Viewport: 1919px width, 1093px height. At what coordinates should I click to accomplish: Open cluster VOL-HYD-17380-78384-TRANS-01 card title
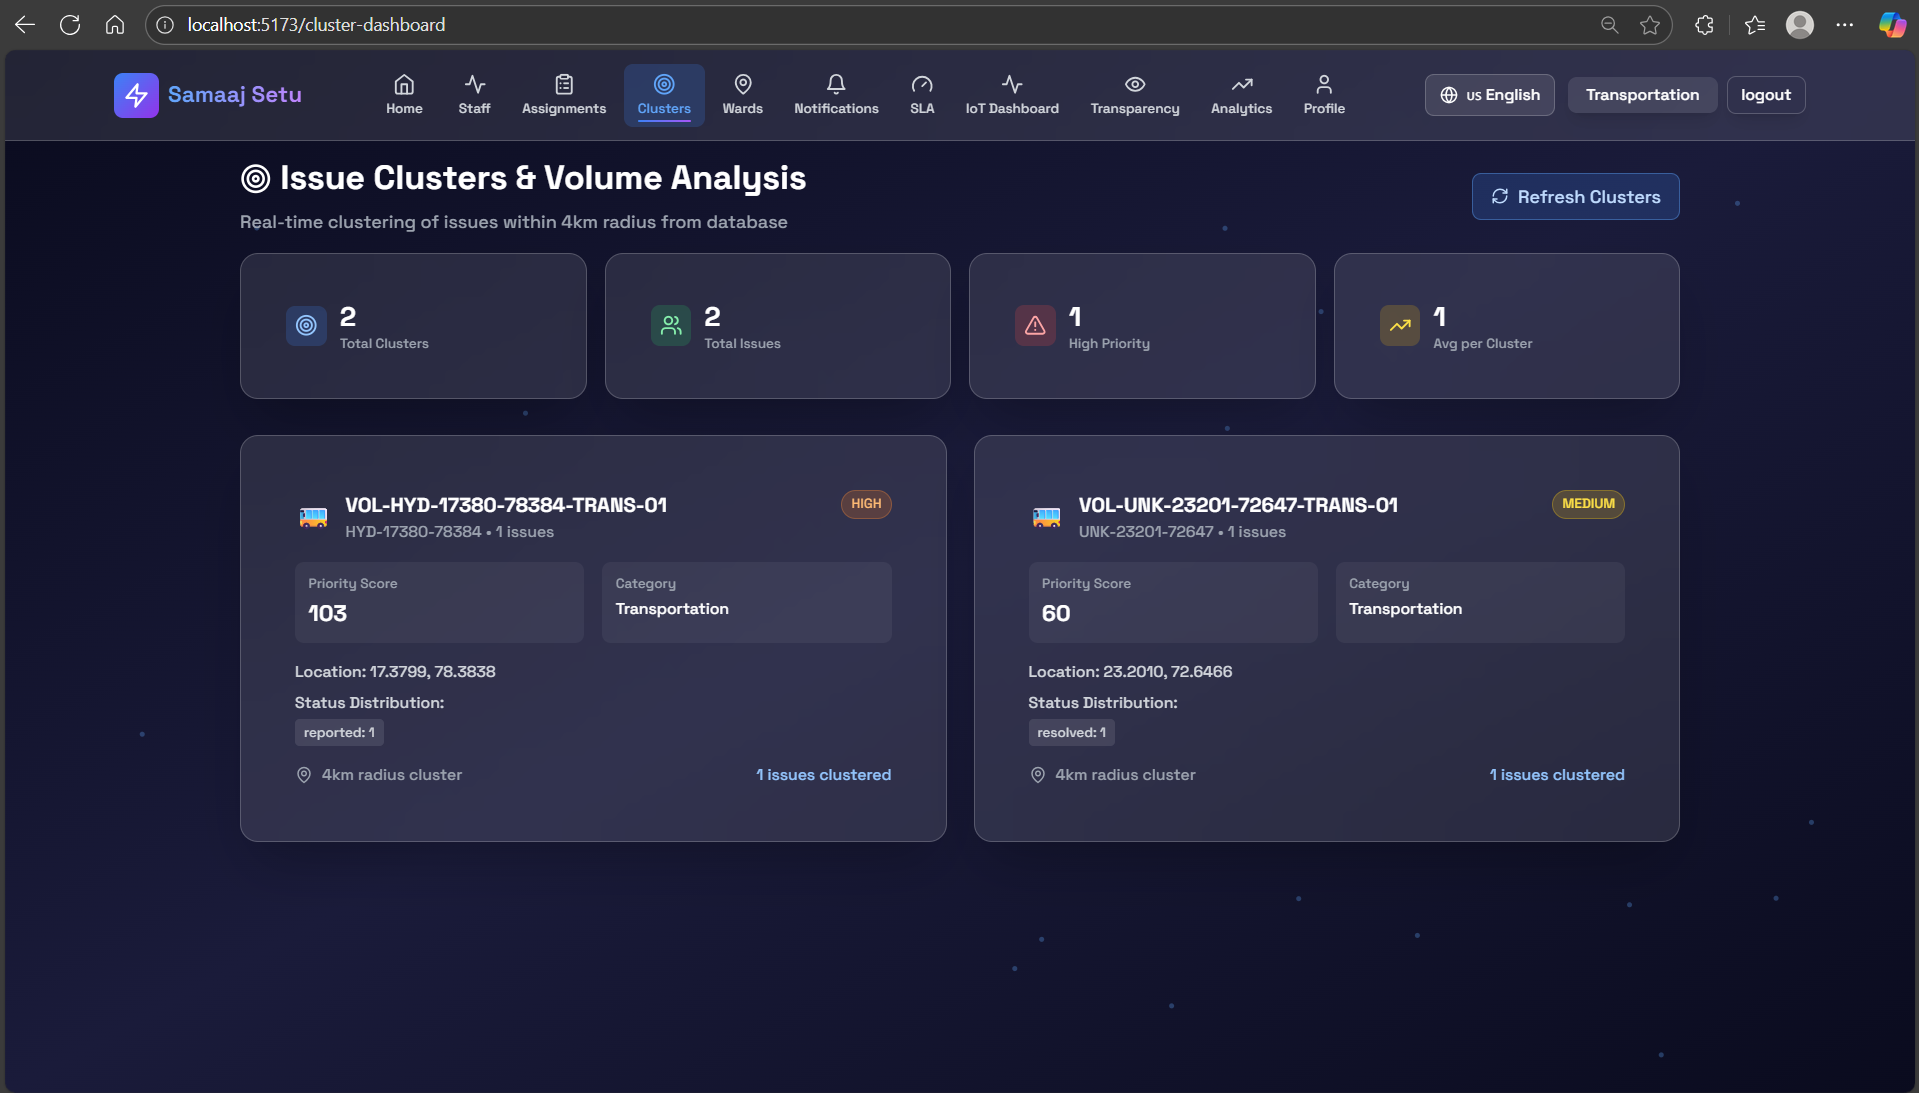pyautogui.click(x=506, y=505)
